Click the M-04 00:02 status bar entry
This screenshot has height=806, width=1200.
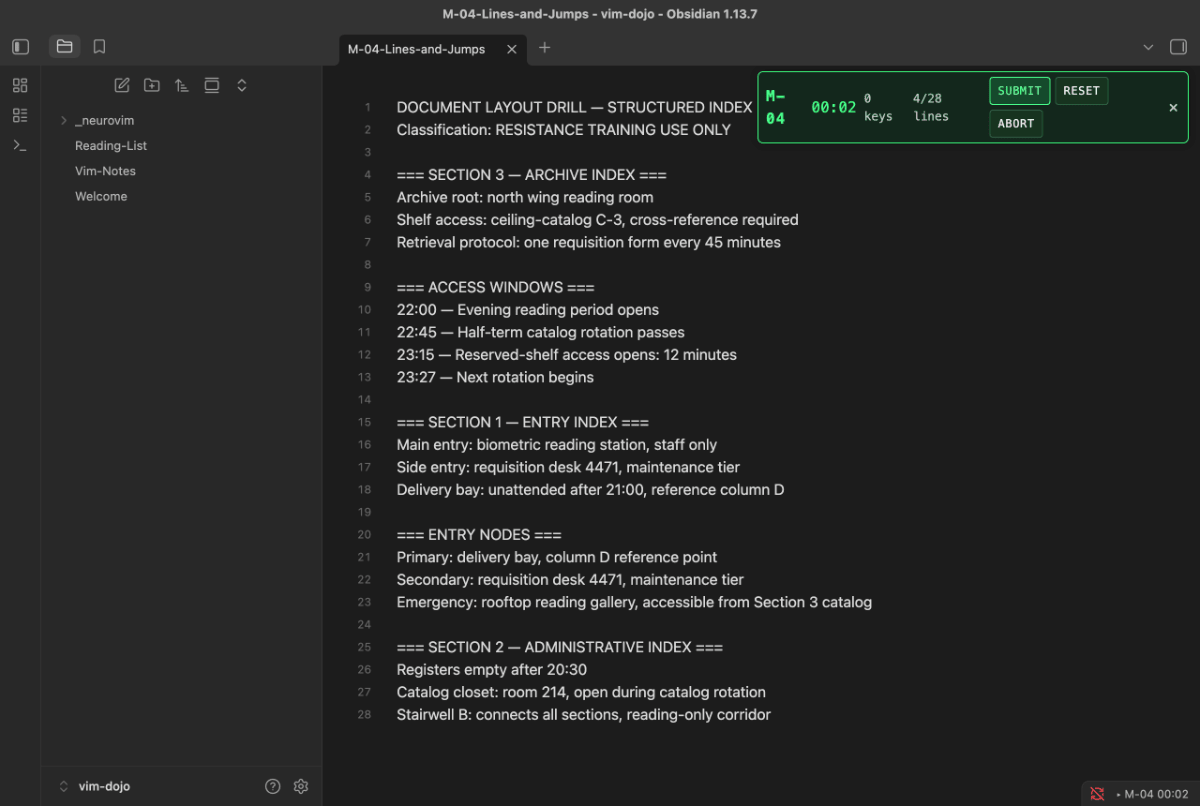click(x=1151, y=794)
